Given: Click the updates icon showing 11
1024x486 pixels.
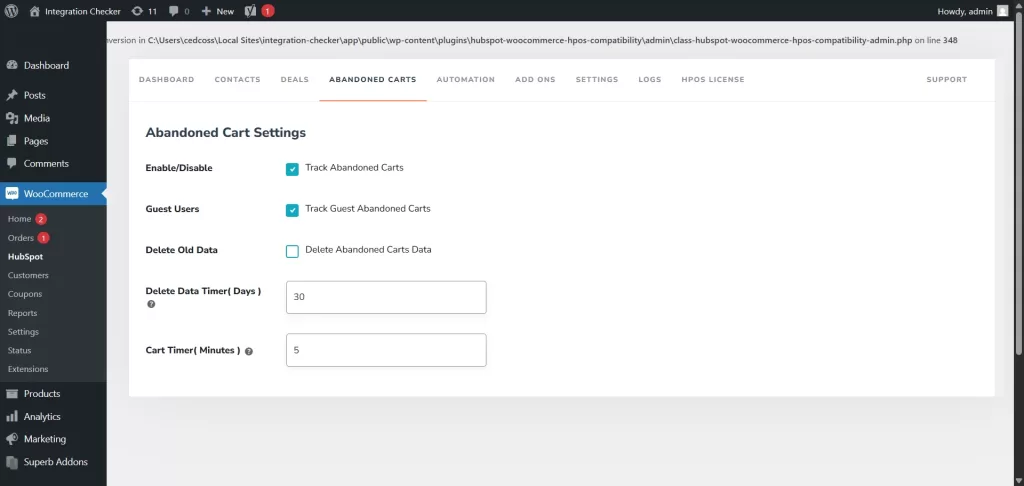Looking at the screenshot, I should pyautogui.click(x=136, y=11).
